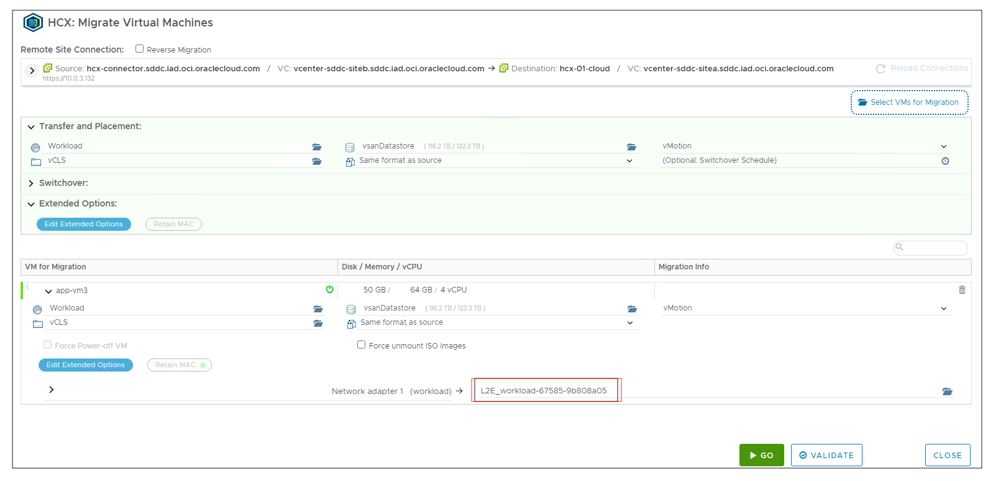Click app-vm3 Workload resource pool icon
Viewport: 993px width, 481px height.
pos(37,309)
